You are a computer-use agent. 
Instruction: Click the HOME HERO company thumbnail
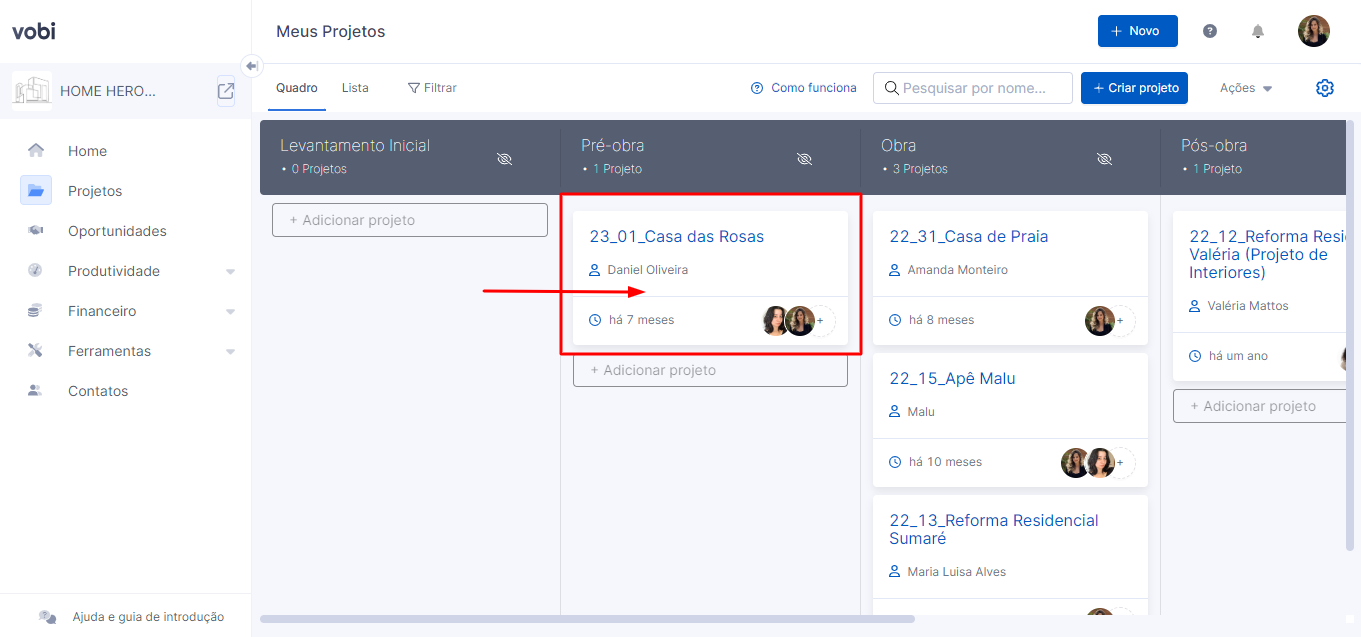click(32, 90)
